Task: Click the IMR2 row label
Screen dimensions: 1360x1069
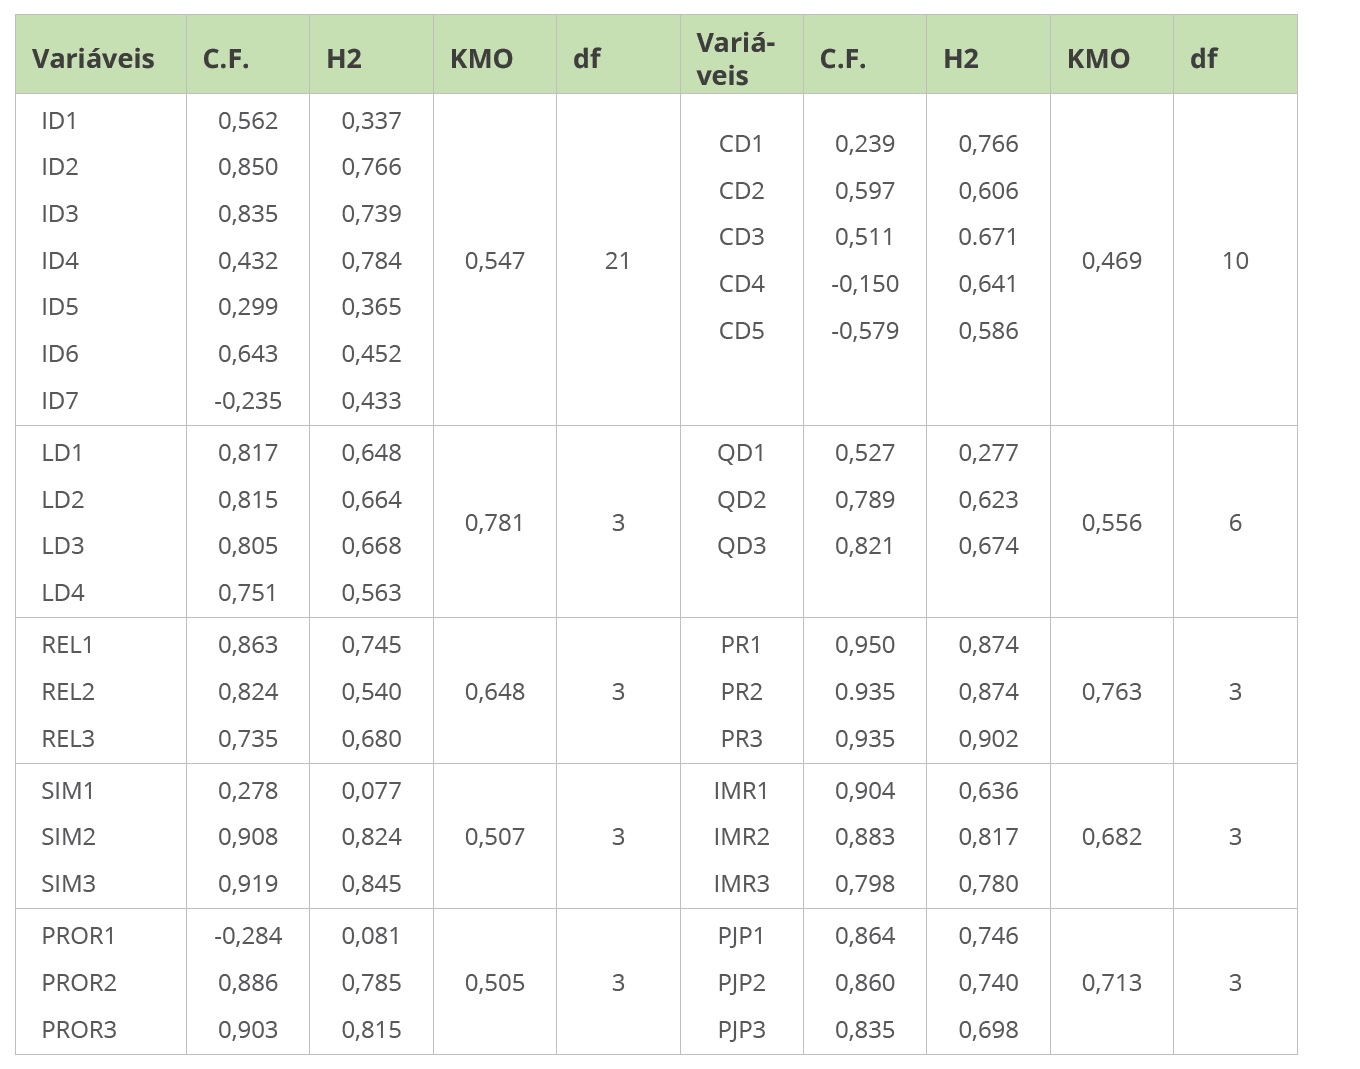Action: click(741, 837)
